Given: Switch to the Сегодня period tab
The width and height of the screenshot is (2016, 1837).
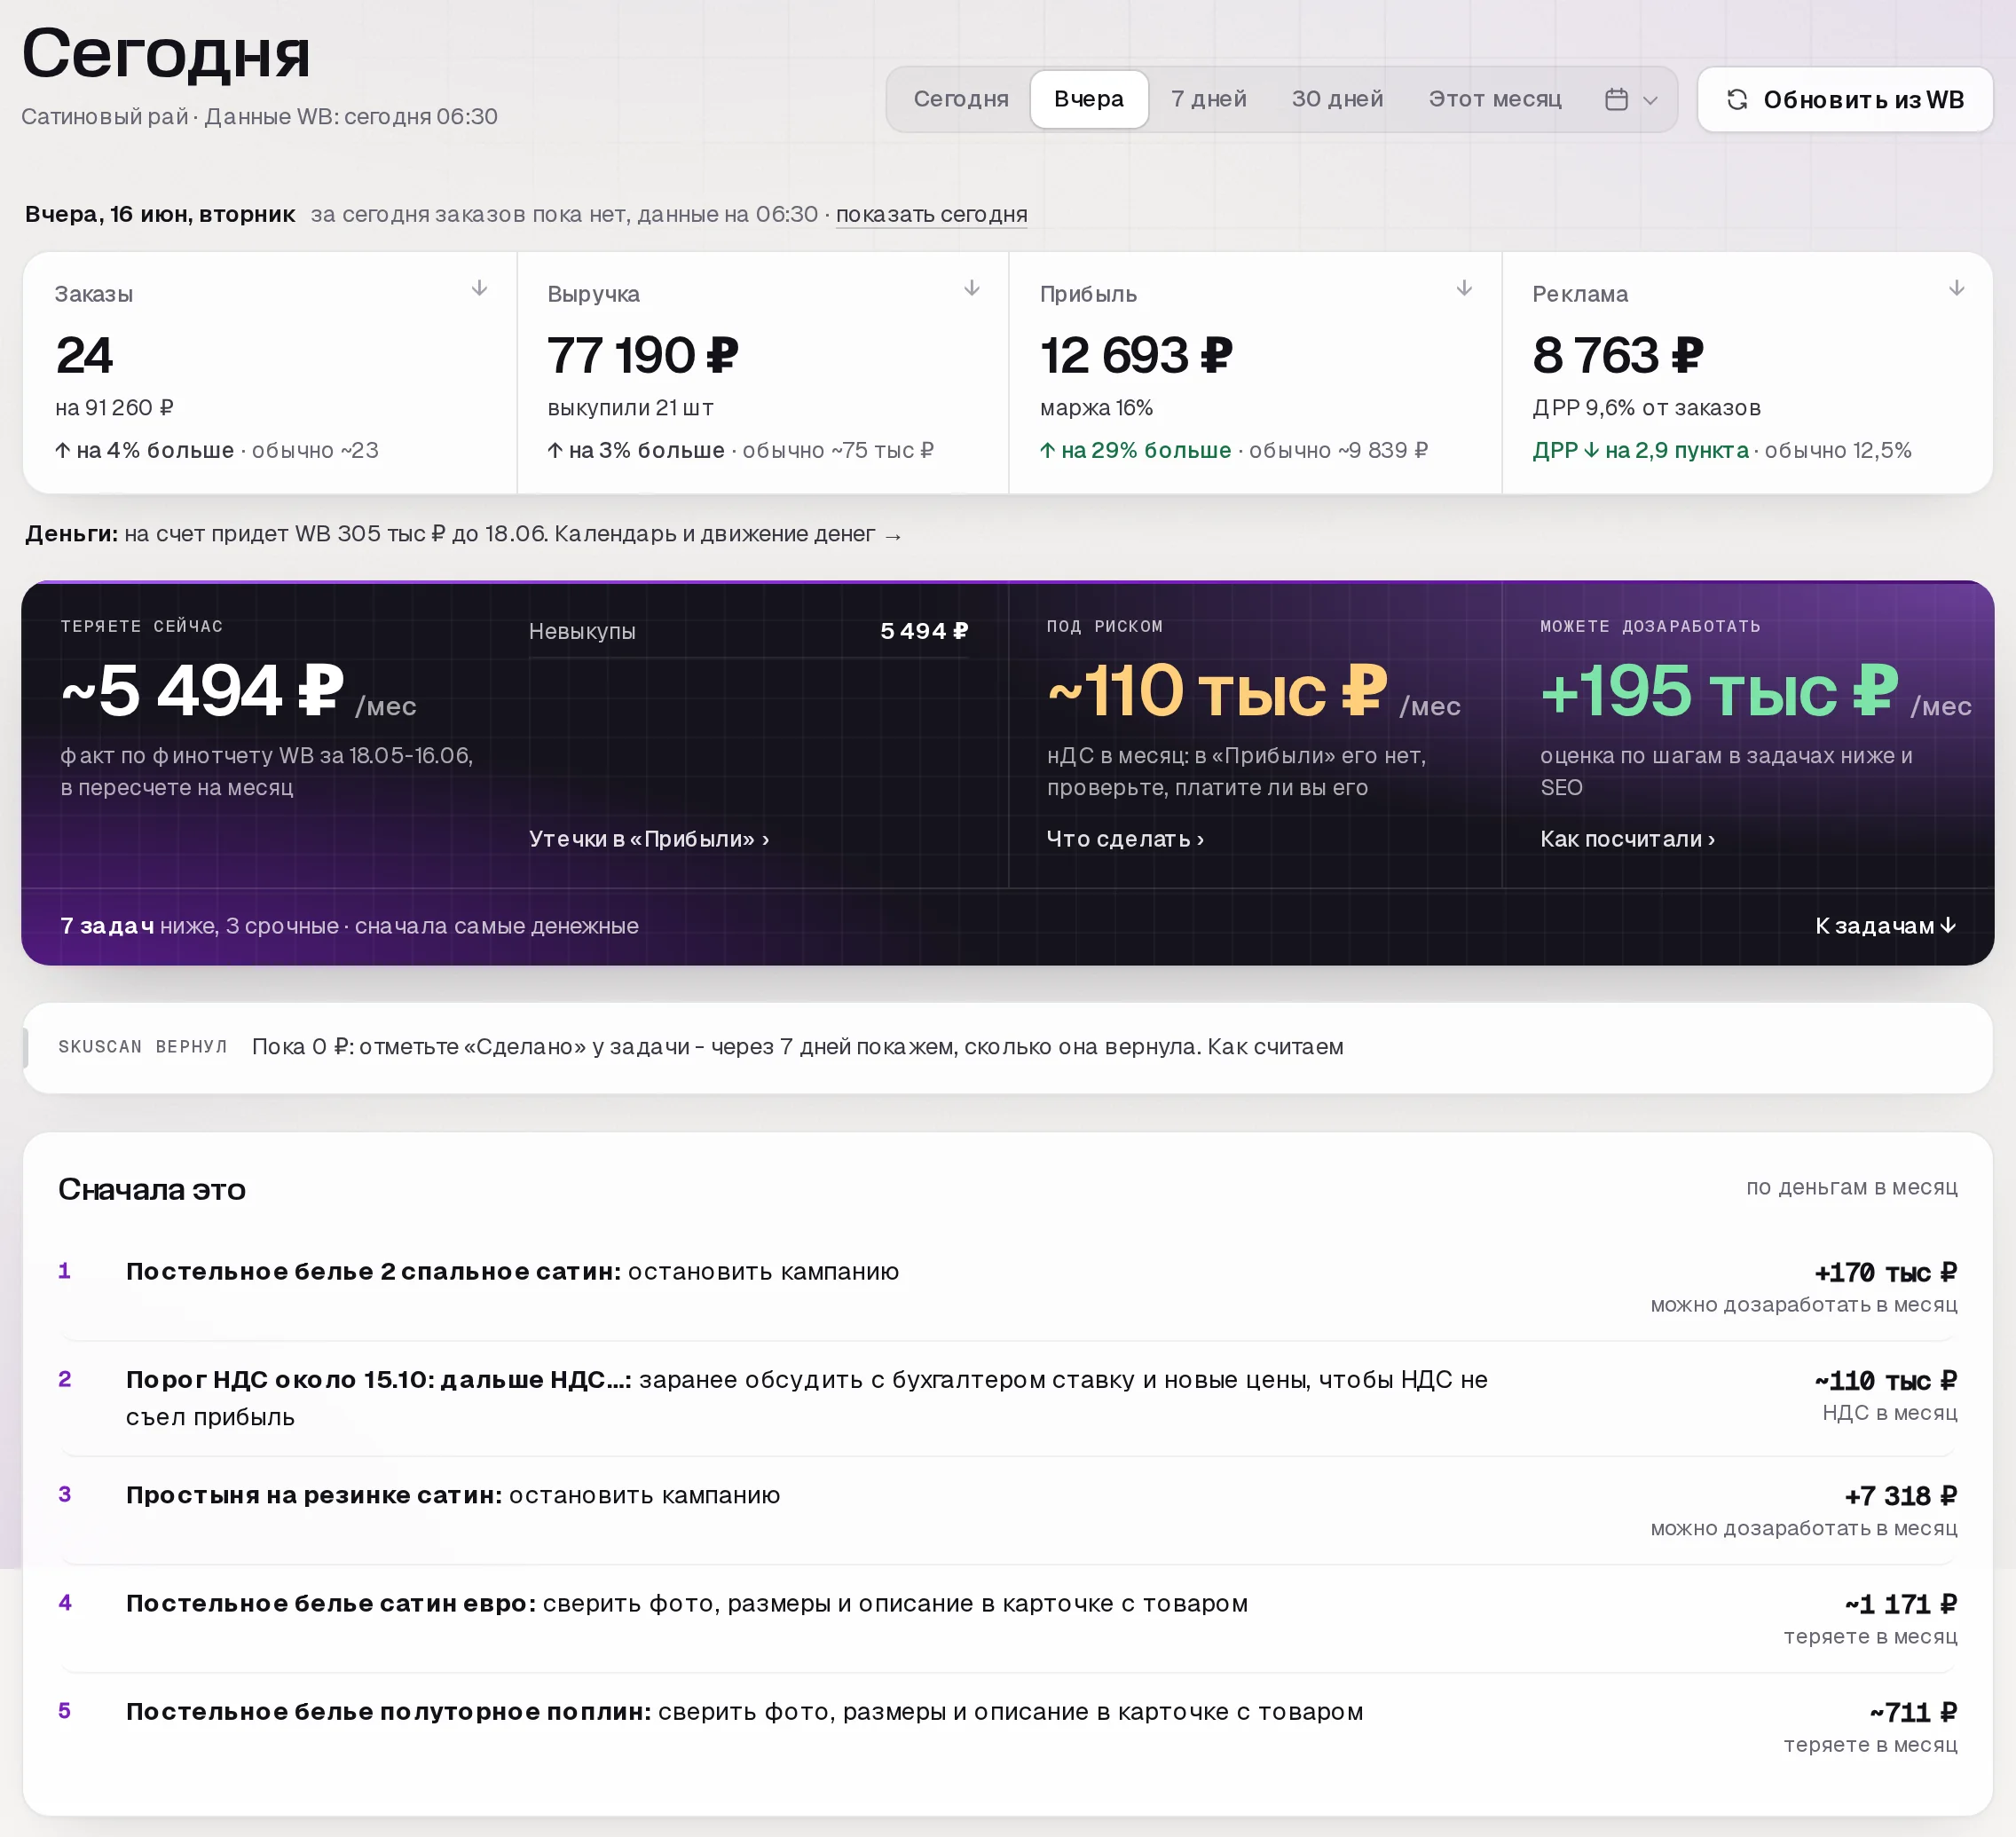Looking at the screenshot, I should coord(961,99).
